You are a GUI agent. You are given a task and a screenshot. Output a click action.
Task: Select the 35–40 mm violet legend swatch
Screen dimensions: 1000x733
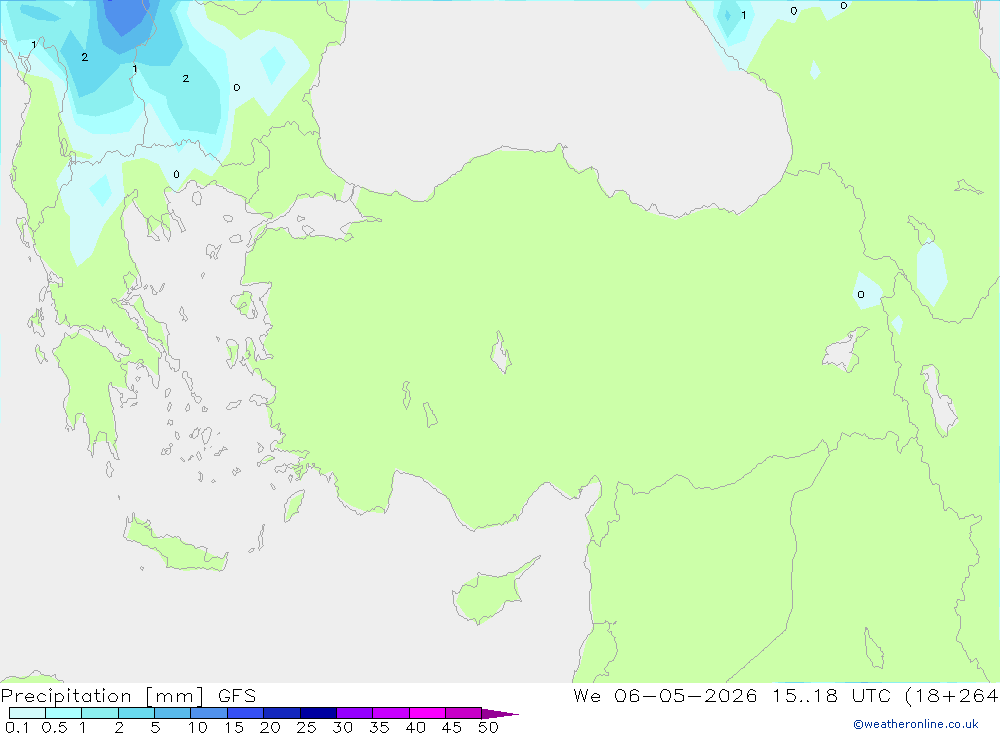tap(391, 713)
